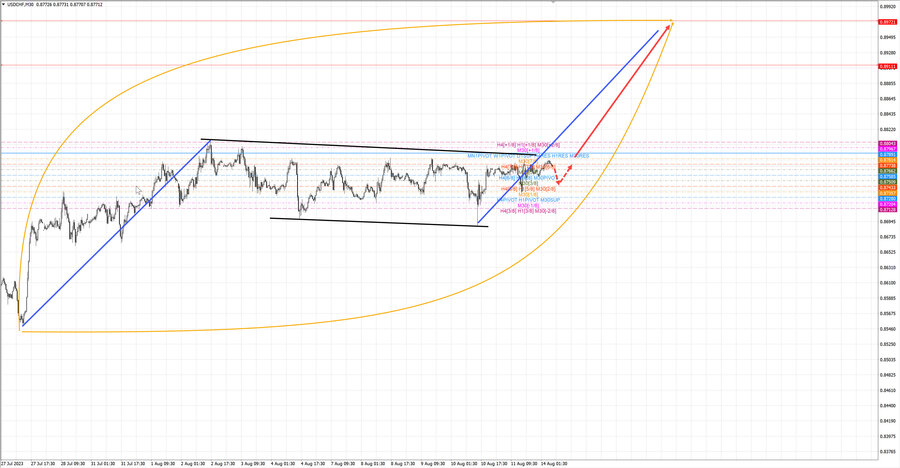Click the 28 Jul 09:30 time label
This screenshot has width=900, height=468.
pos(73,463)
